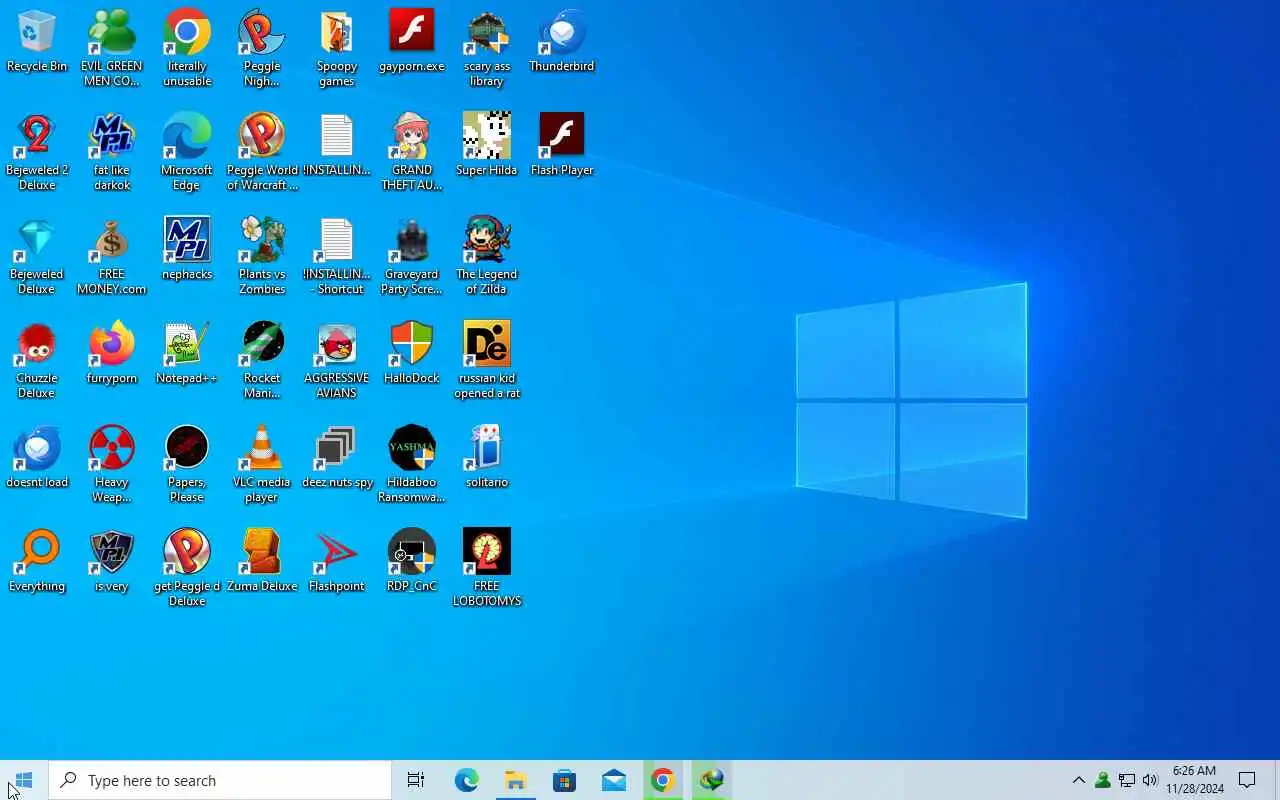This screenshot has height=800, width=1280.
Task: Open File Explorer from the taskbar
Action: click(515, 780)
